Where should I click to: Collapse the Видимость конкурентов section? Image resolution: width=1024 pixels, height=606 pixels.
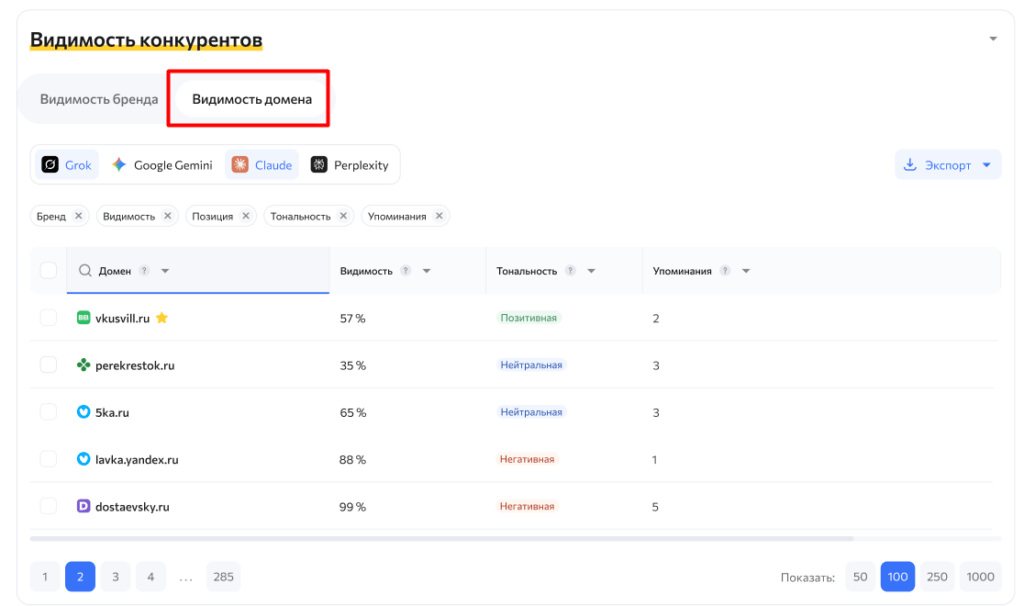993,39
